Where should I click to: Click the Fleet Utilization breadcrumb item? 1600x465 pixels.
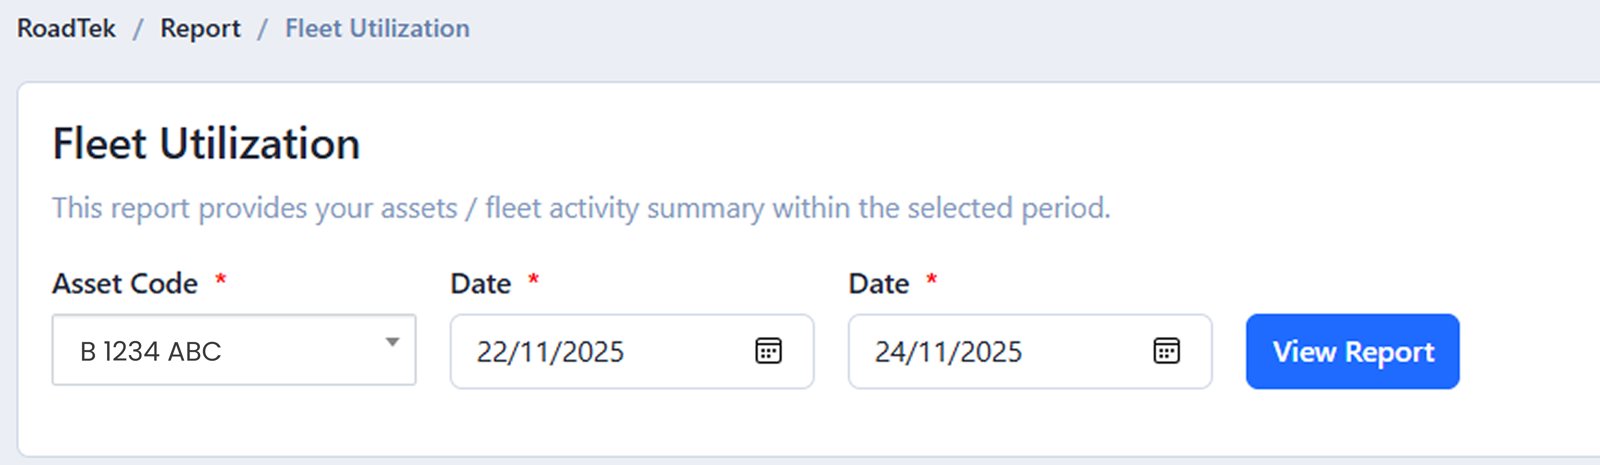coord(377,28)
